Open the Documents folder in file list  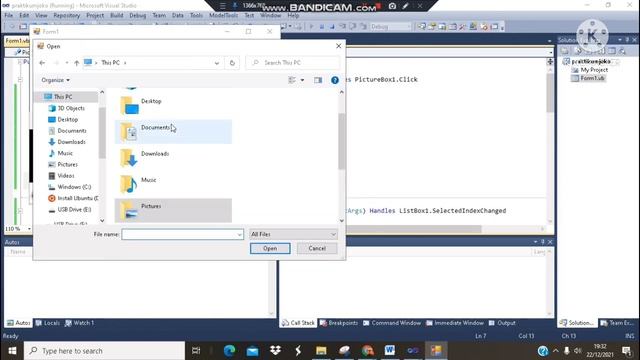coord(173,131)
